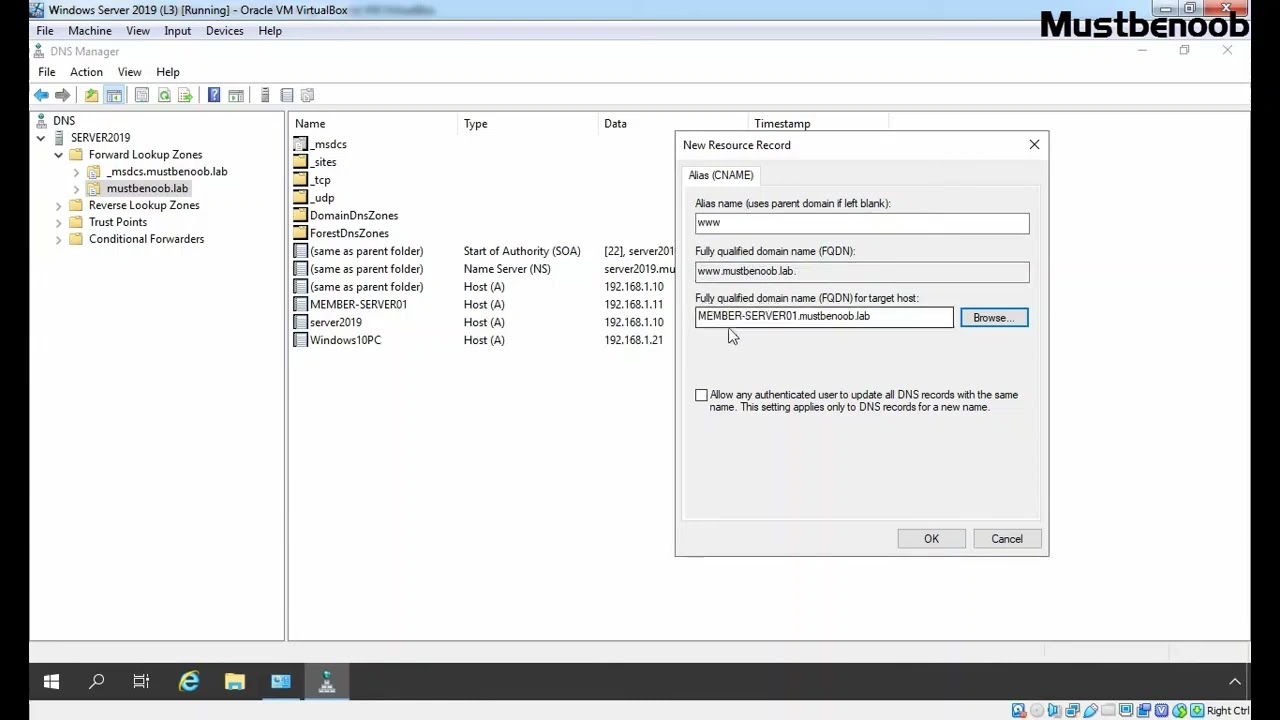Open Help via blue question mark icon
The width and height of the screenshot is (1280, 720).
pyautogui.click(x=213, y=95)
